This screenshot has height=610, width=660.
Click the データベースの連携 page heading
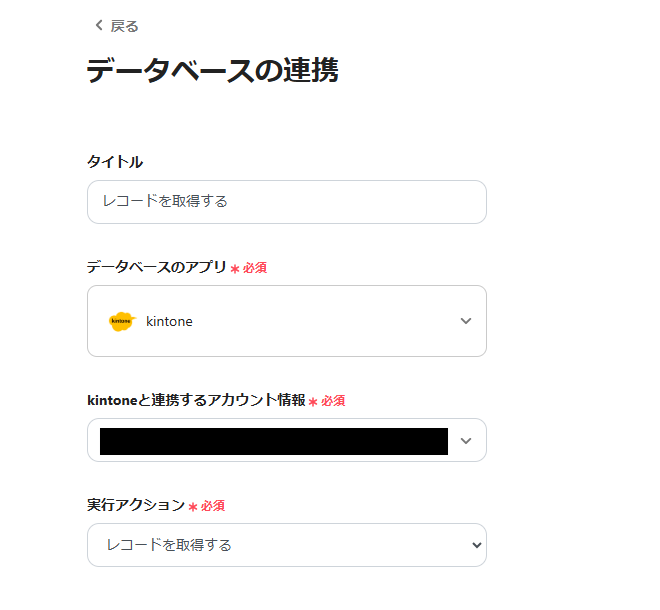point(212,71)
